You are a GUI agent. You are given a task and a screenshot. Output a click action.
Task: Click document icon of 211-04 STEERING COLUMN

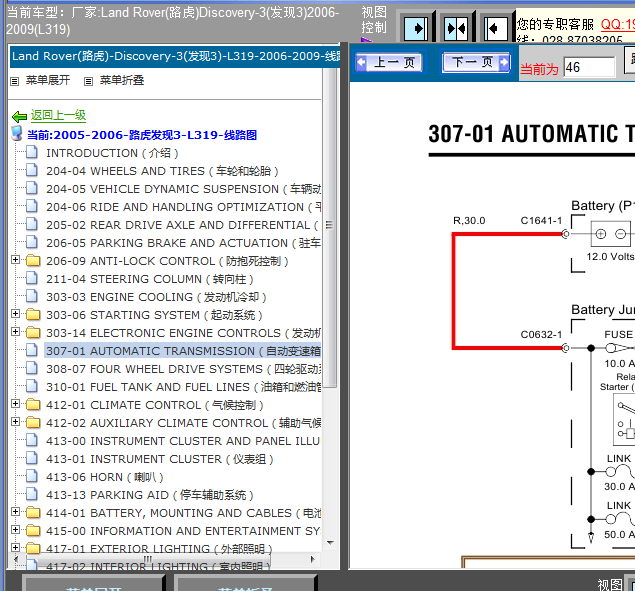coord(32,278)
